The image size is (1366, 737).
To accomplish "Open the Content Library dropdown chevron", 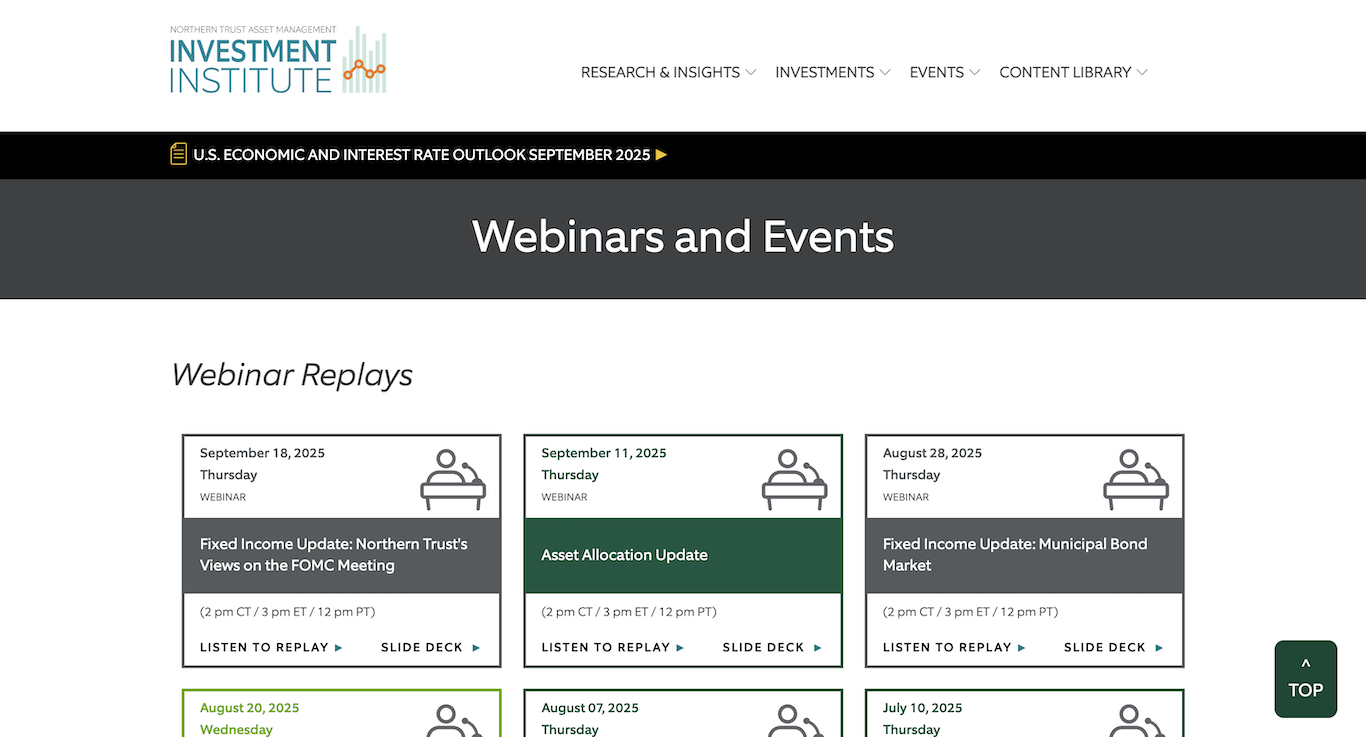I will [x=1142, y=72].
